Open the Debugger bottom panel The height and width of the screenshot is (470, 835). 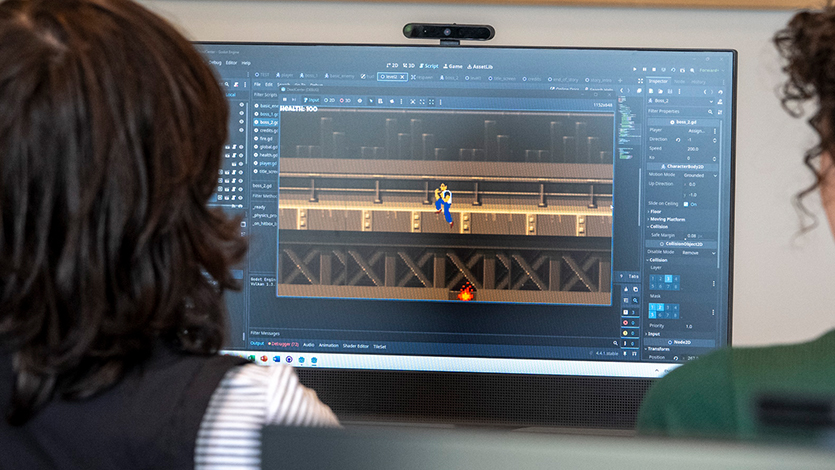click(283, 344)
